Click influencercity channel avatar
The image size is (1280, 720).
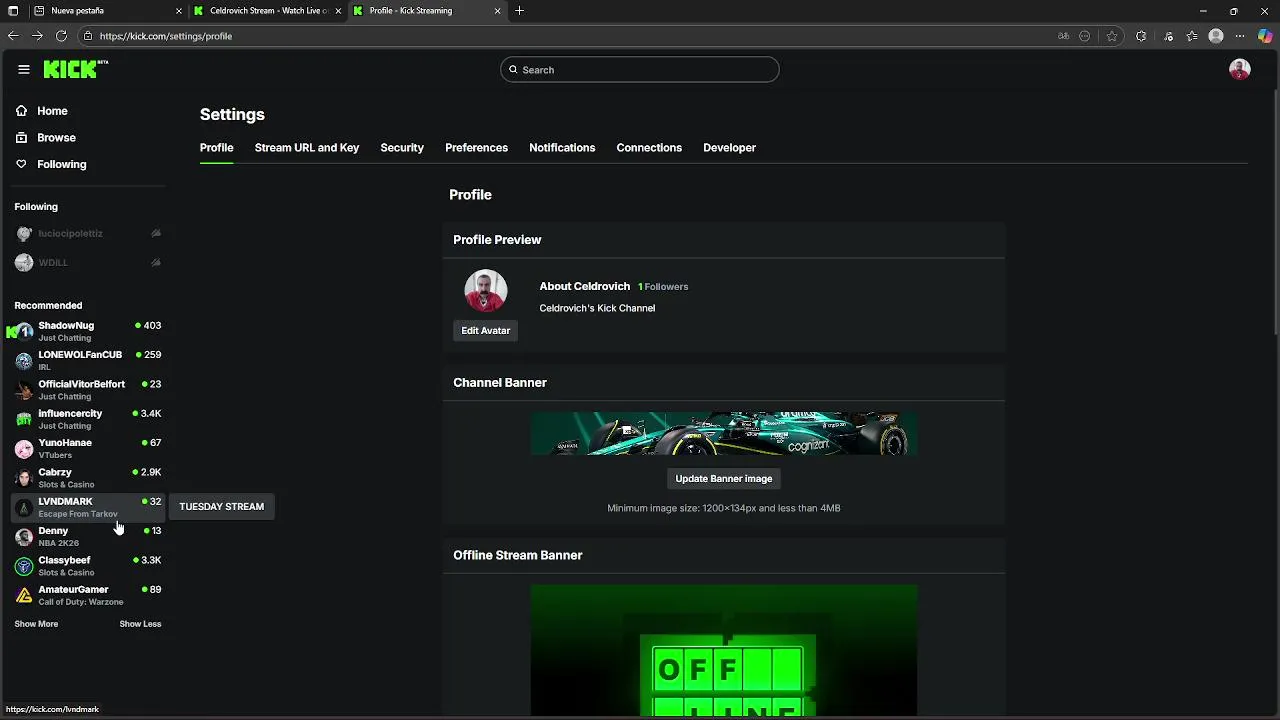tap(24, 419)
